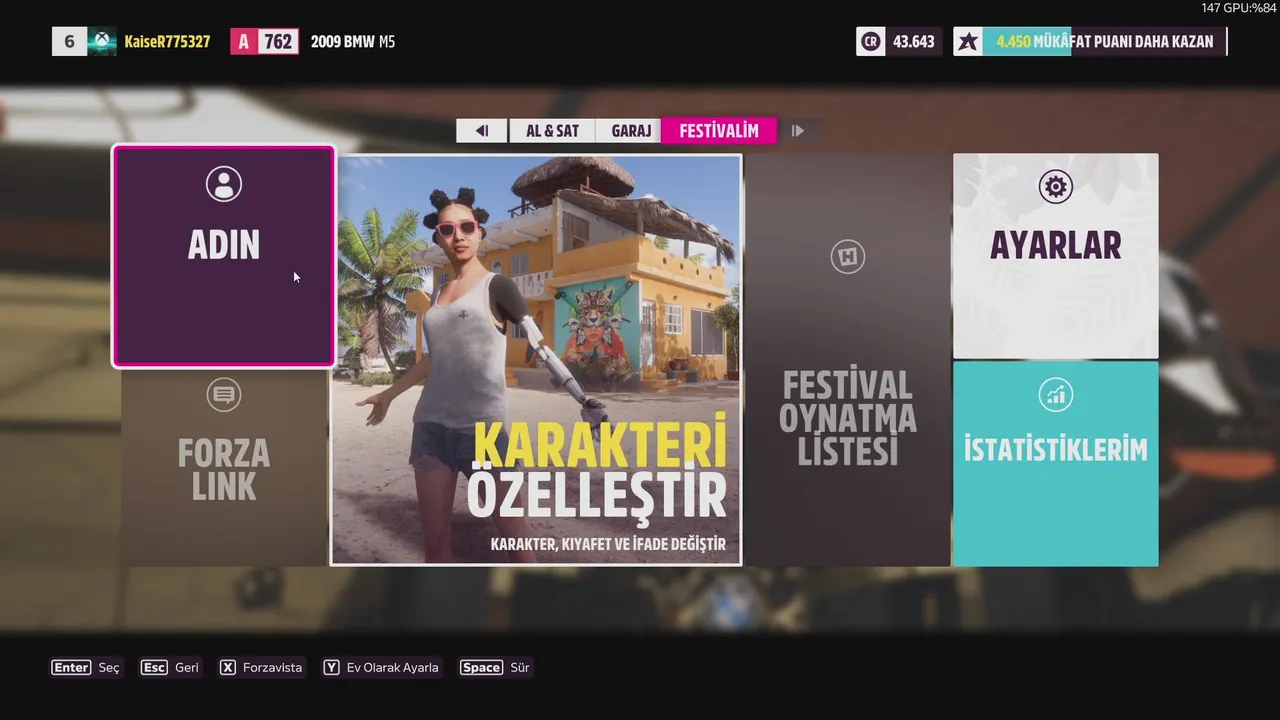
Task: Open the İstatistiklerim statistics tile
Action: pos(1055,464)
